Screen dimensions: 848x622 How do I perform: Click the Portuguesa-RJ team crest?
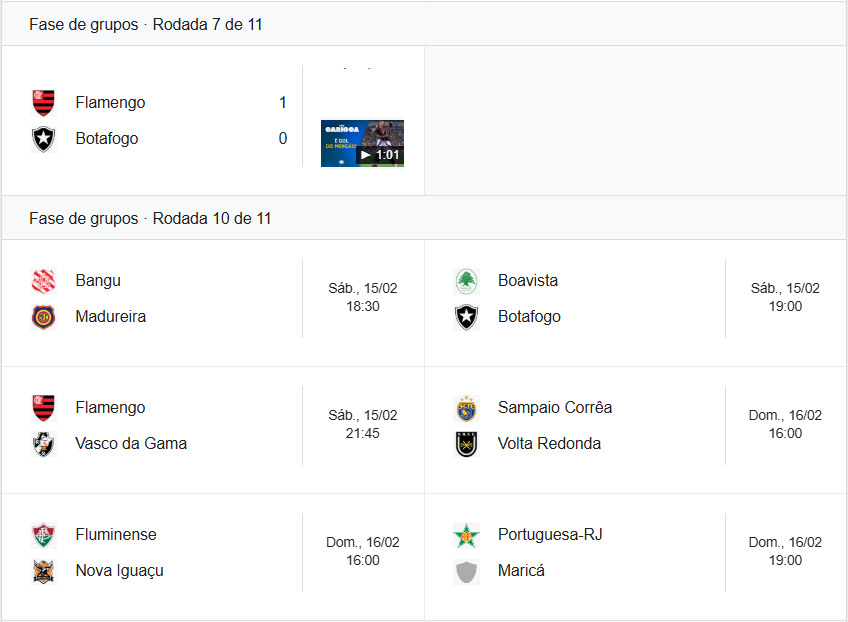tap(466, 535)
